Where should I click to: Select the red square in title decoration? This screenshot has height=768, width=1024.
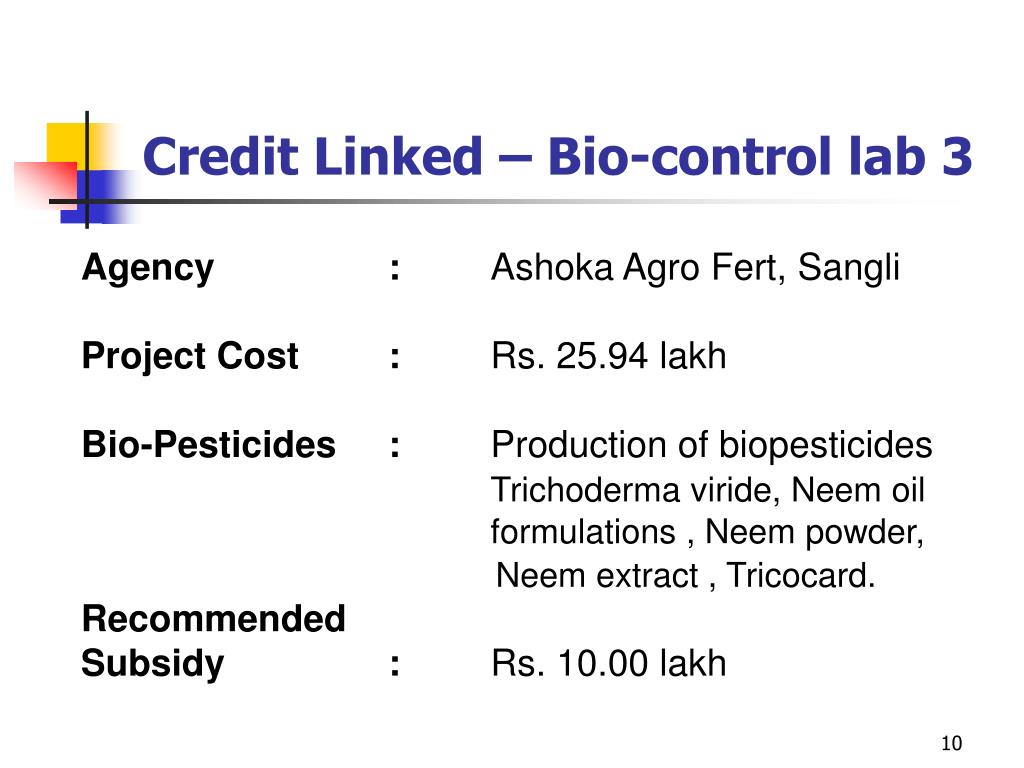pyautogui.click(x=46, y=184)
